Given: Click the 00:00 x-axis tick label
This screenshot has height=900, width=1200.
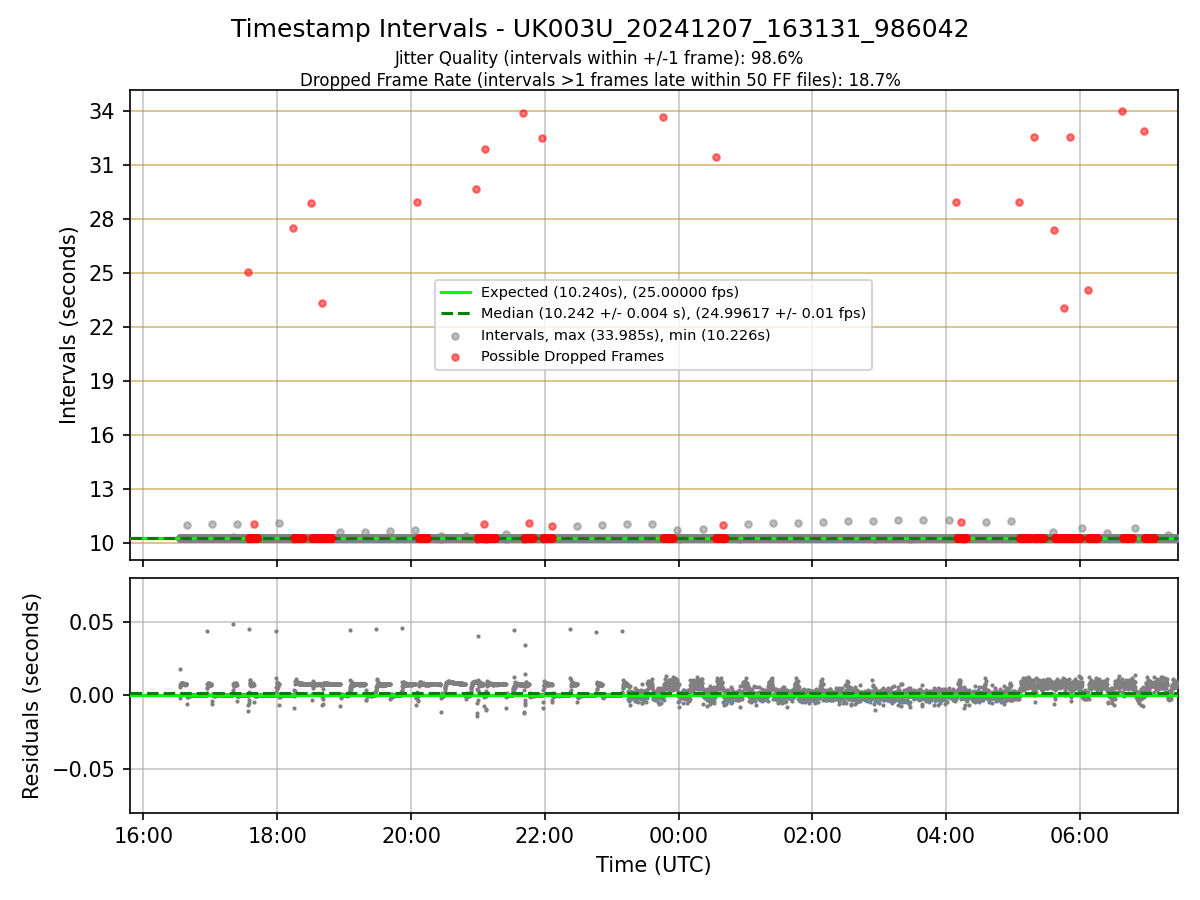Looking at the screenshot, I should (678, 836).
